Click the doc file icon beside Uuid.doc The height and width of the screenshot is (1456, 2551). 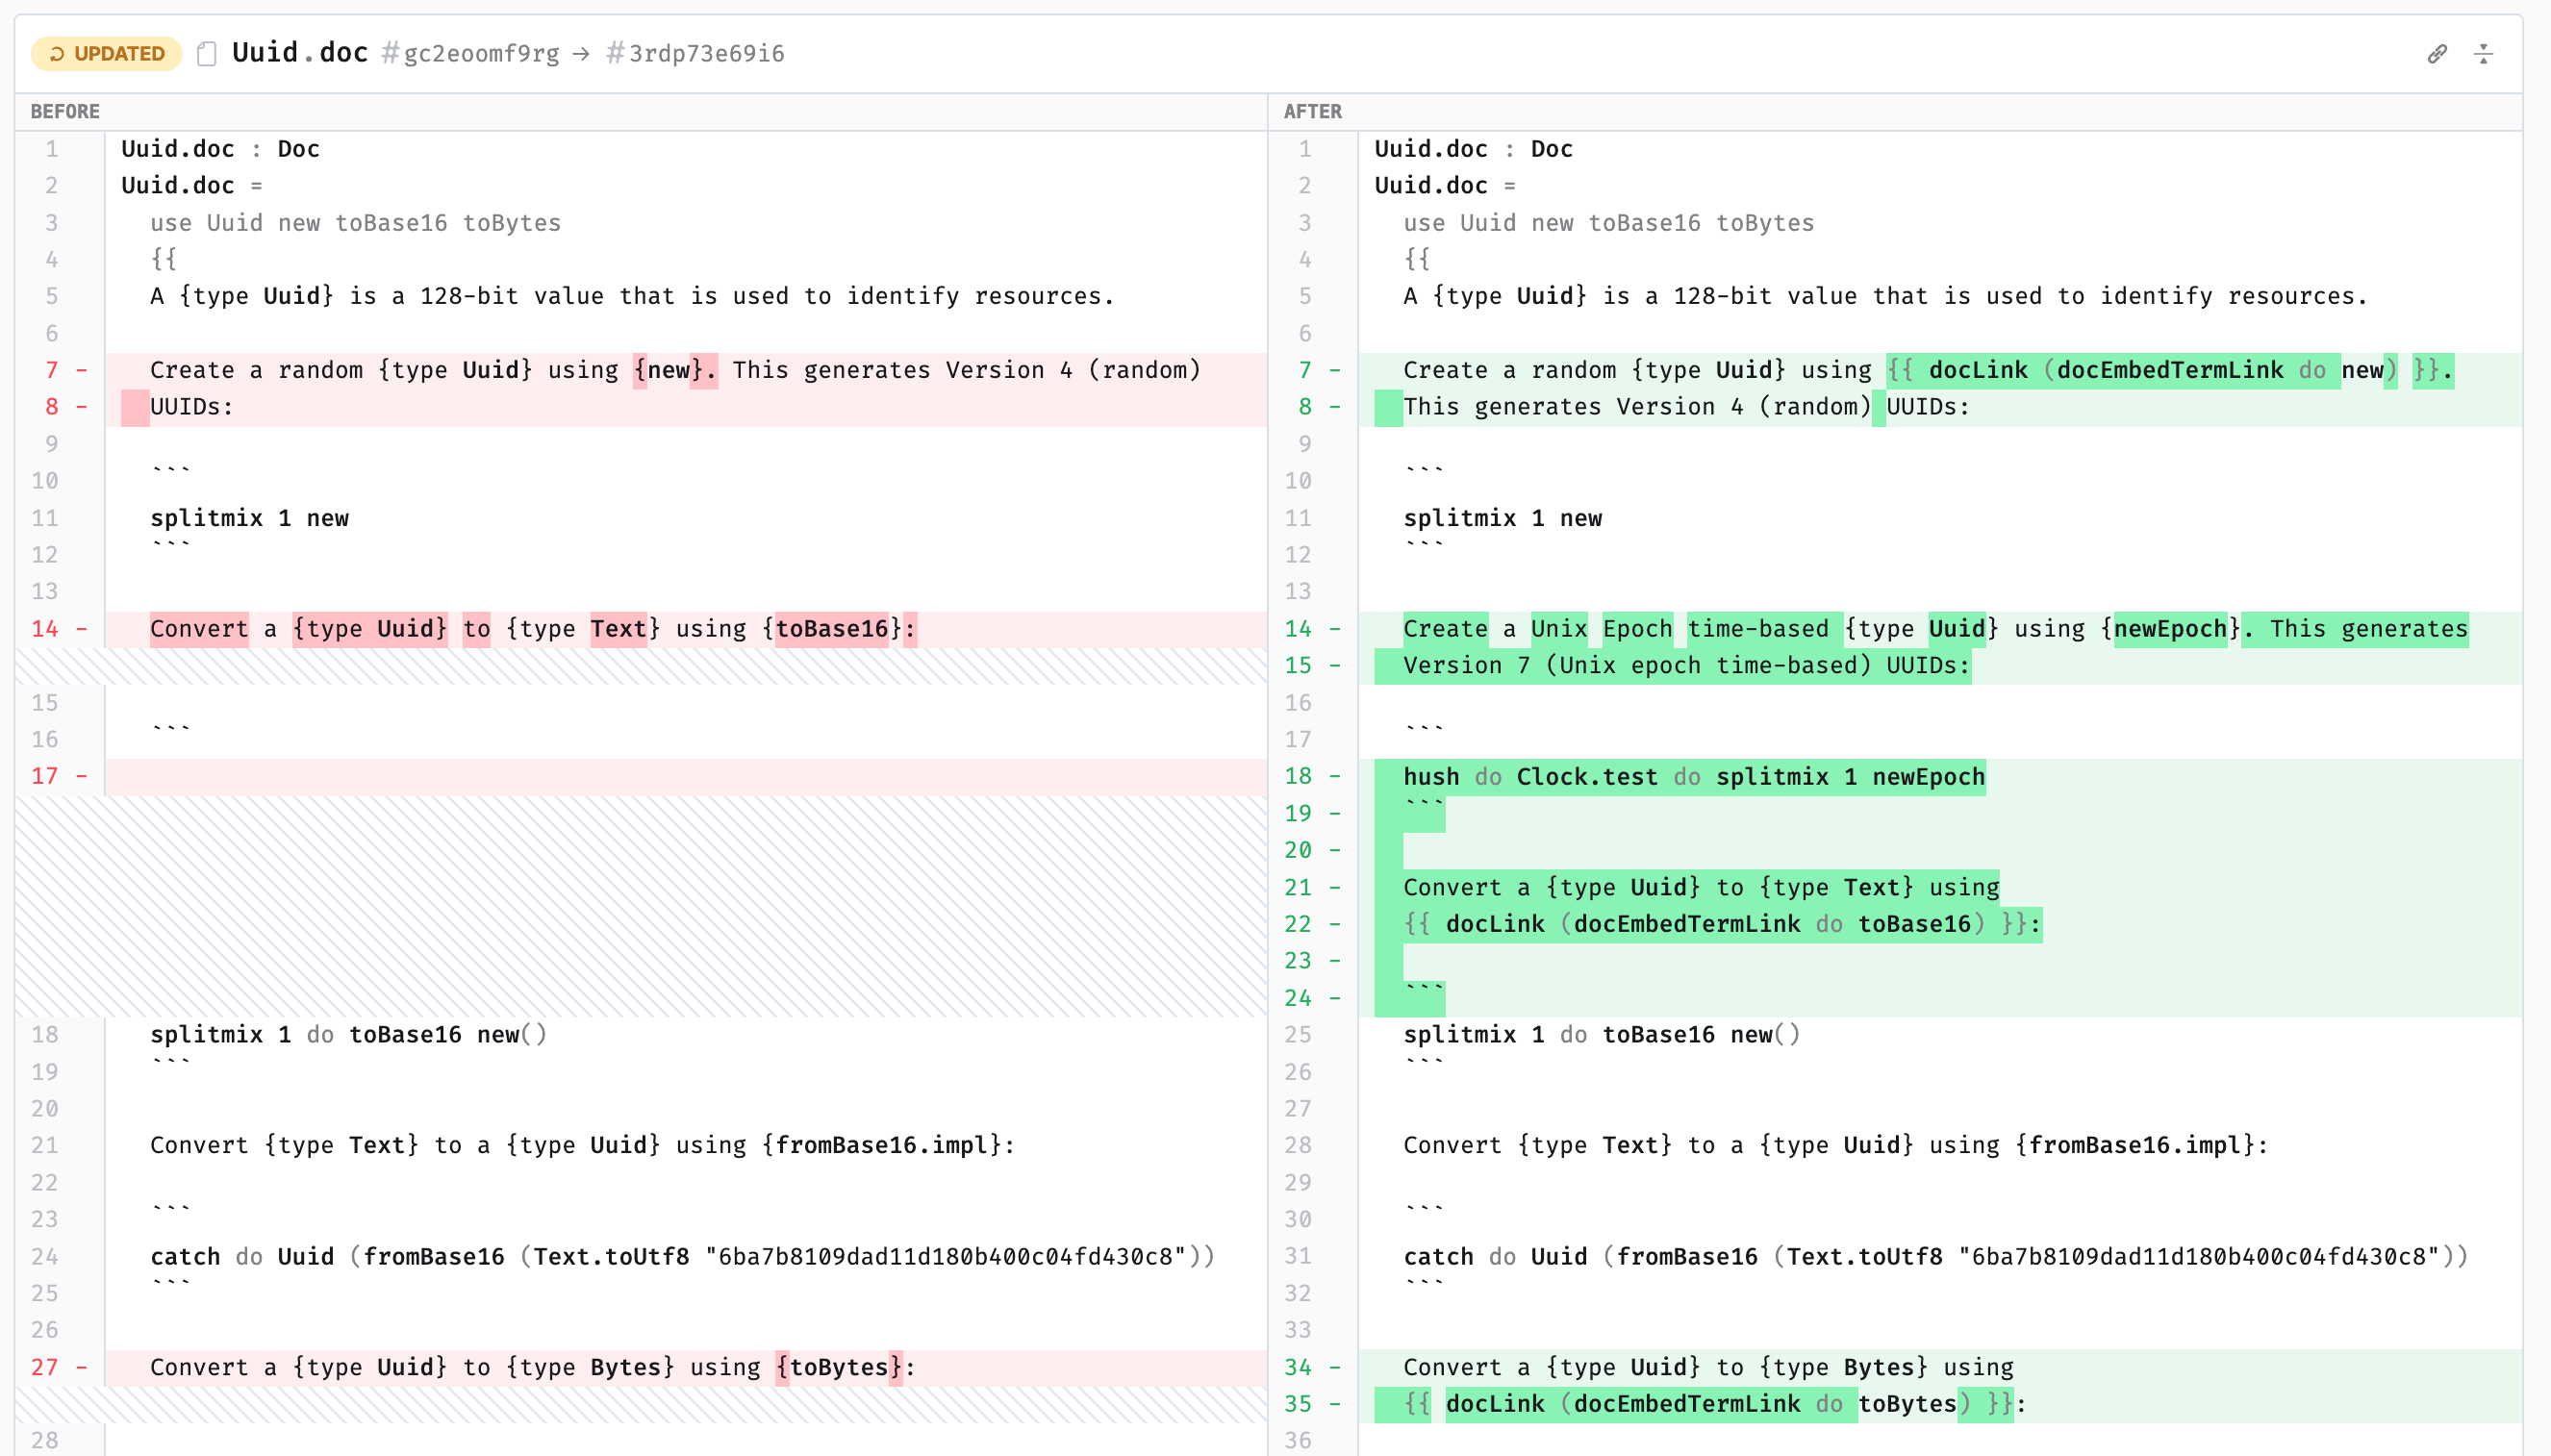(x=207, y=54)
